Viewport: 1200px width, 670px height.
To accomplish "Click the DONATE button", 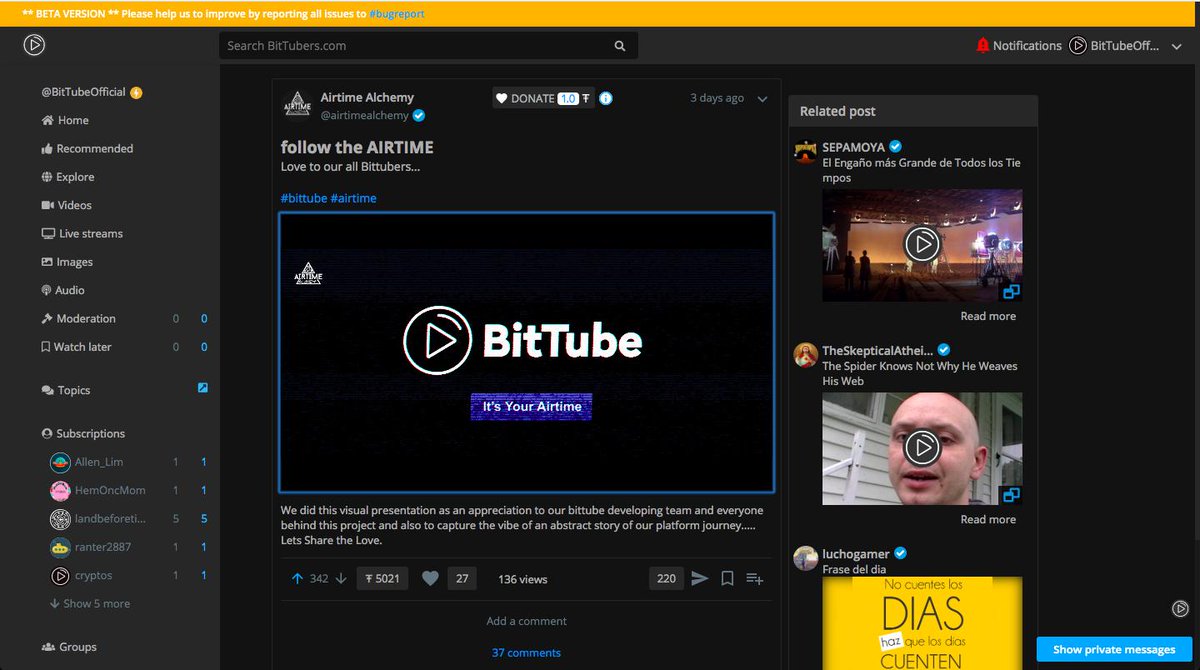I will click(544, 98).
